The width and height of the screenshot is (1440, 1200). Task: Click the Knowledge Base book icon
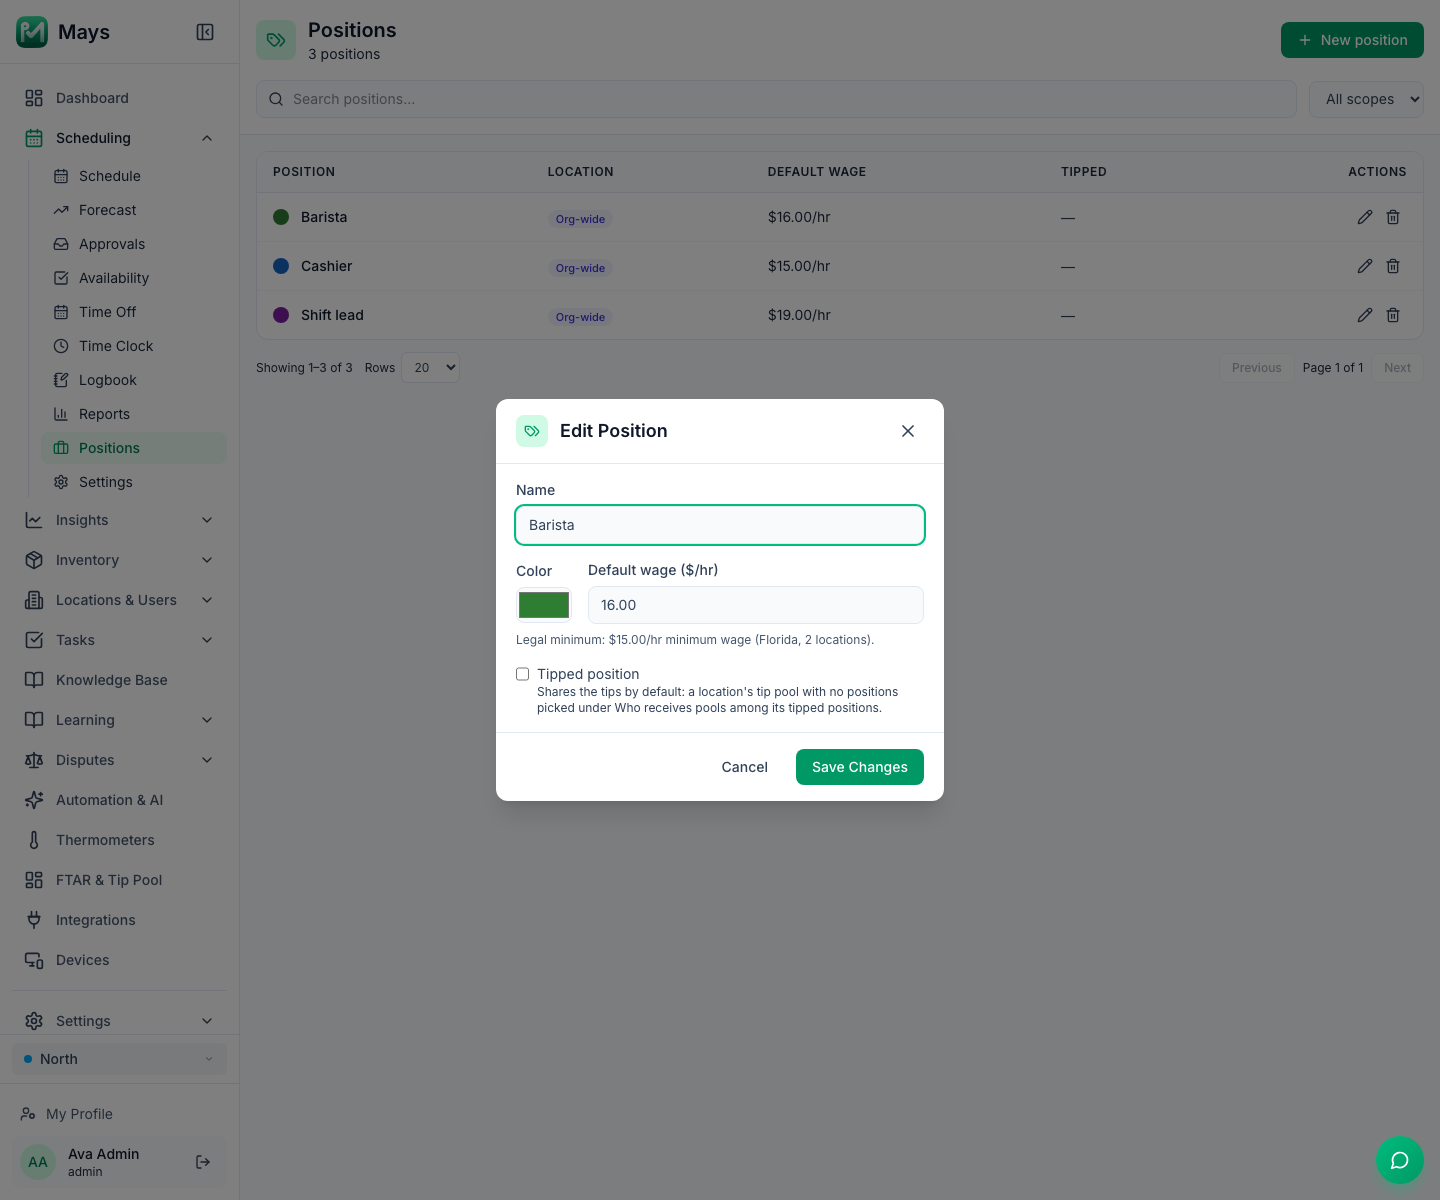point(34,680)
